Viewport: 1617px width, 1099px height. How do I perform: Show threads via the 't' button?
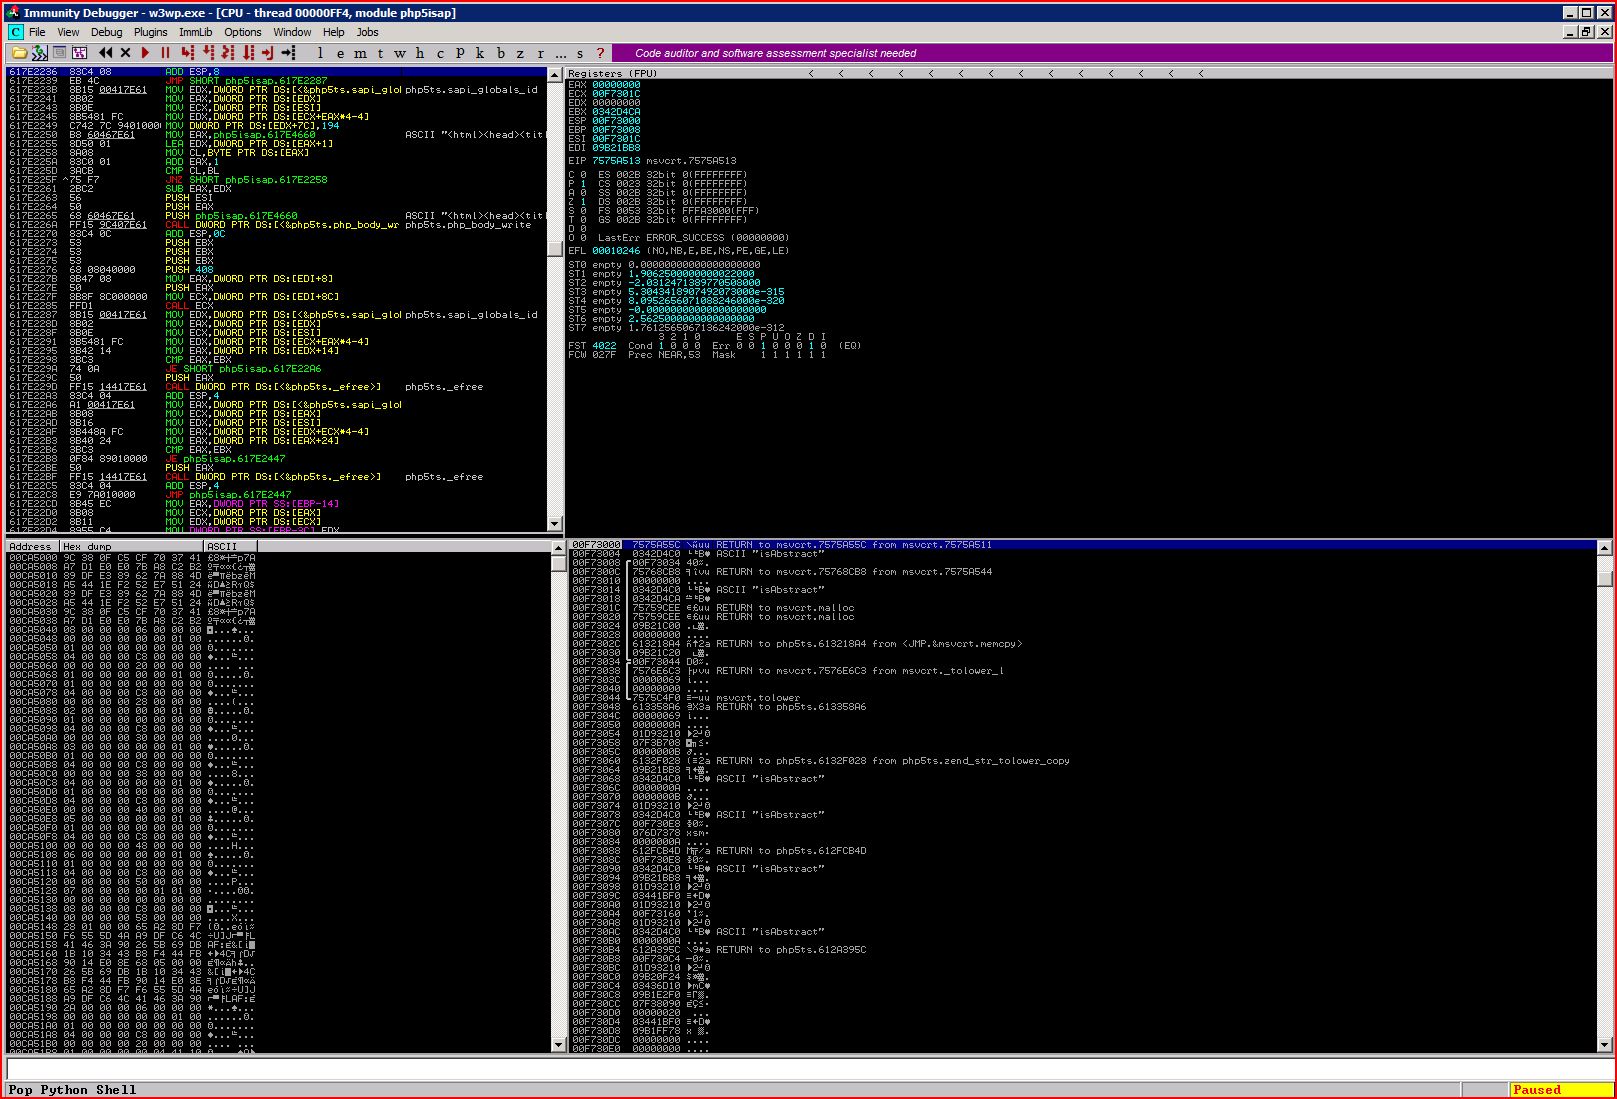coord(380,53)
